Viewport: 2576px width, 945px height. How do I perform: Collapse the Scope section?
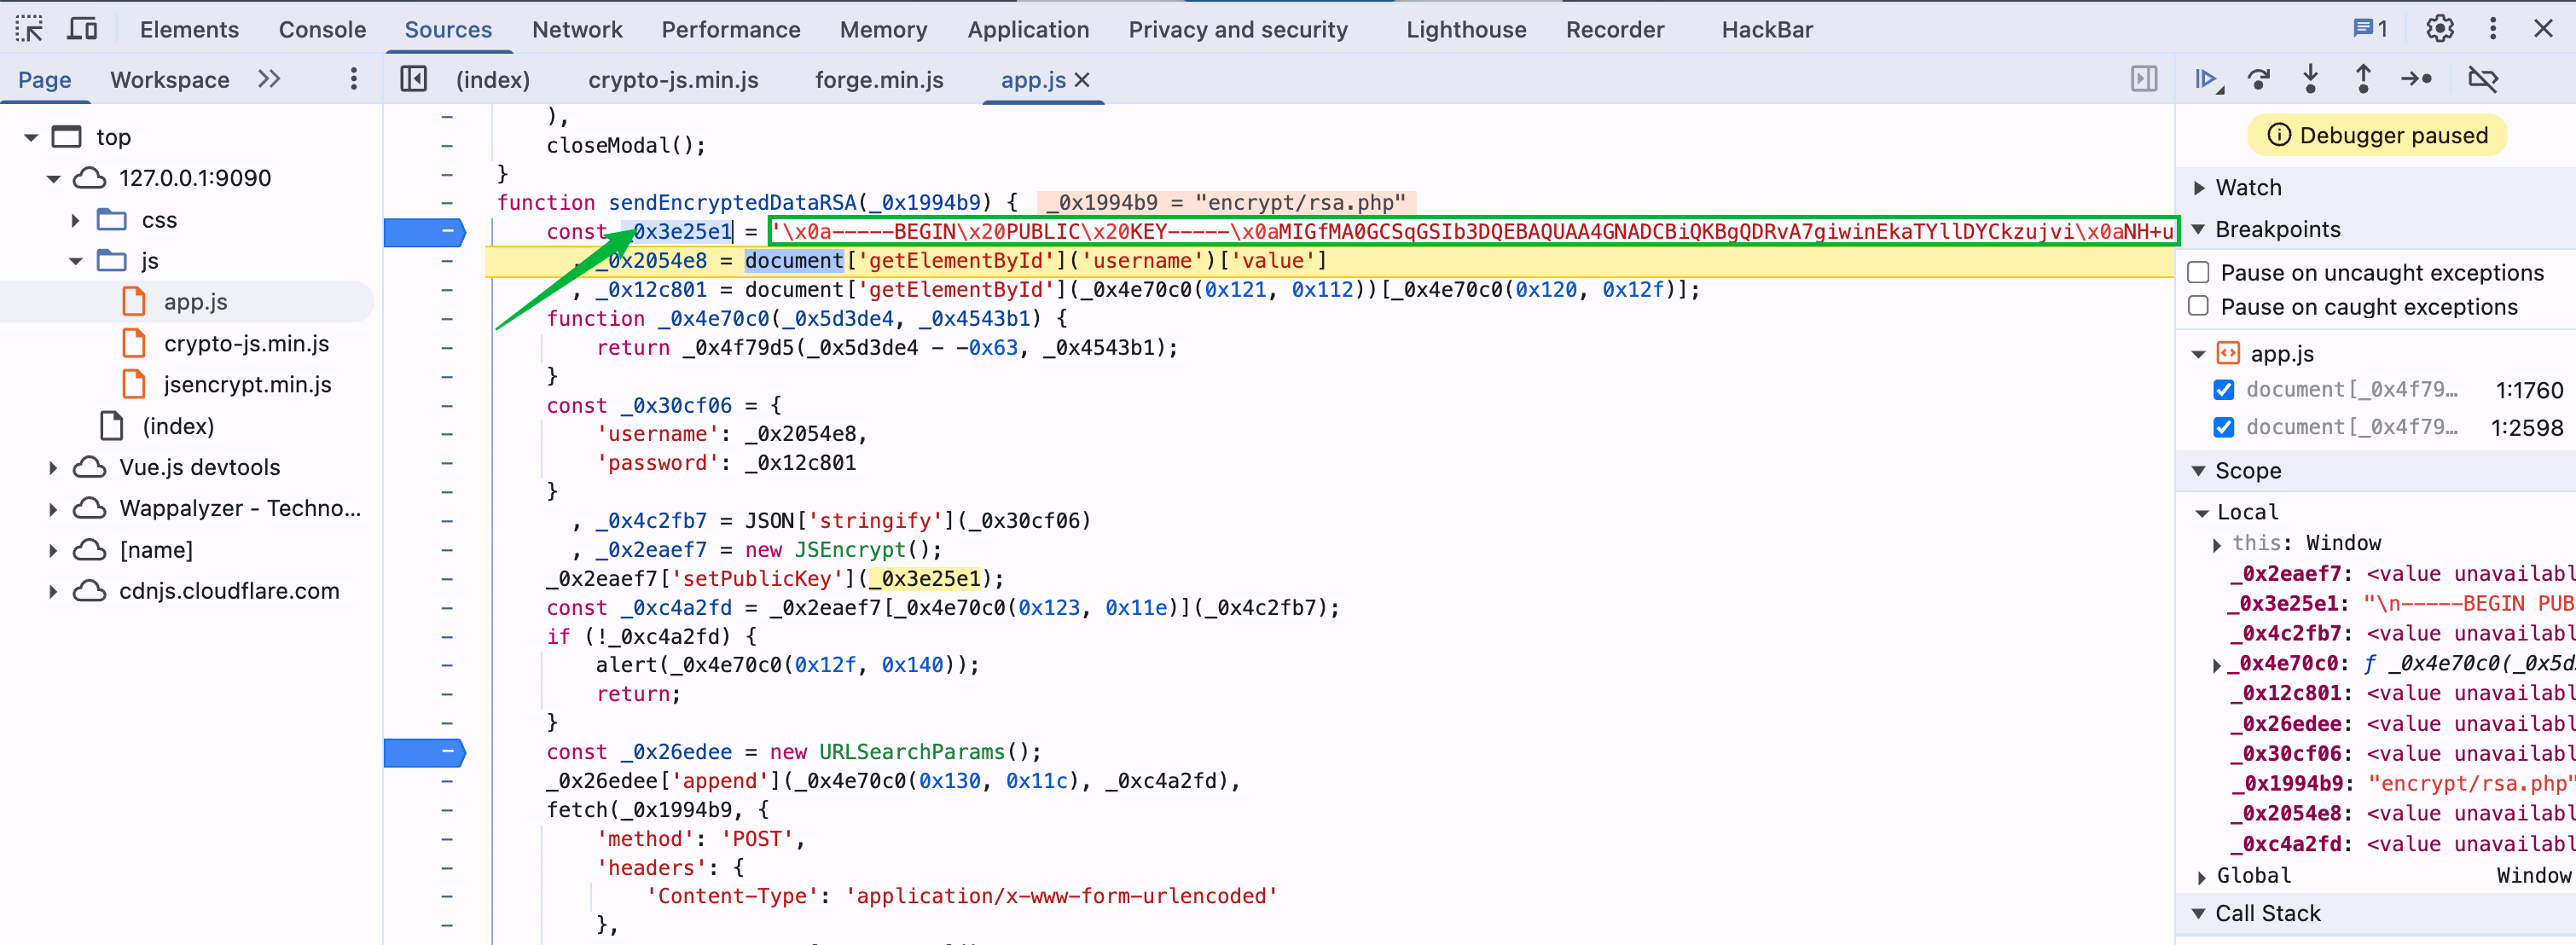click(2199, 471)
